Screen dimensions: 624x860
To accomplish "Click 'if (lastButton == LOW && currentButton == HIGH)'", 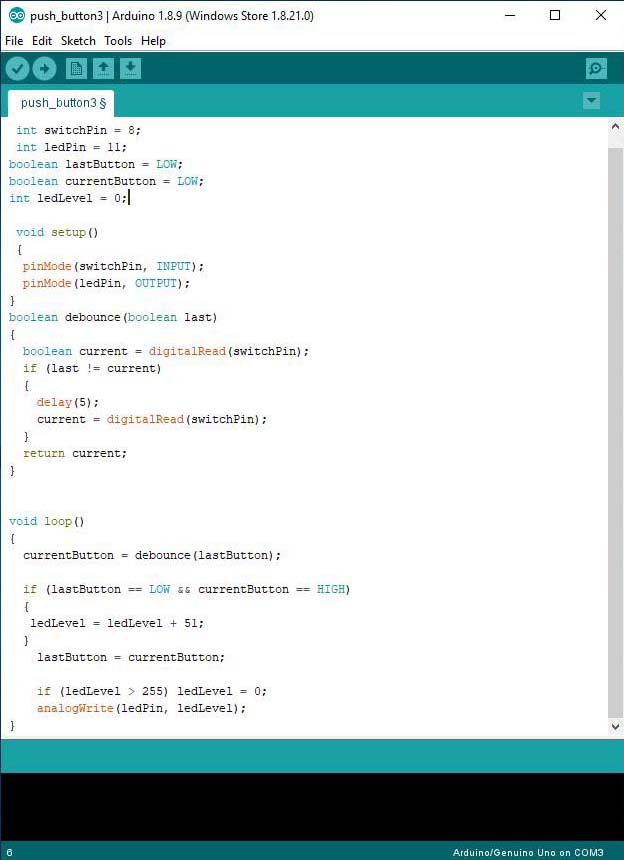I will coord(186,589).
